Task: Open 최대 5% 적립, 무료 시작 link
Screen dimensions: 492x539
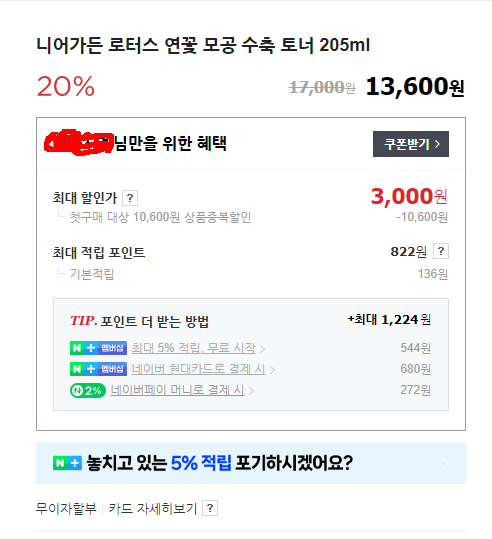Action: point(194,348)
